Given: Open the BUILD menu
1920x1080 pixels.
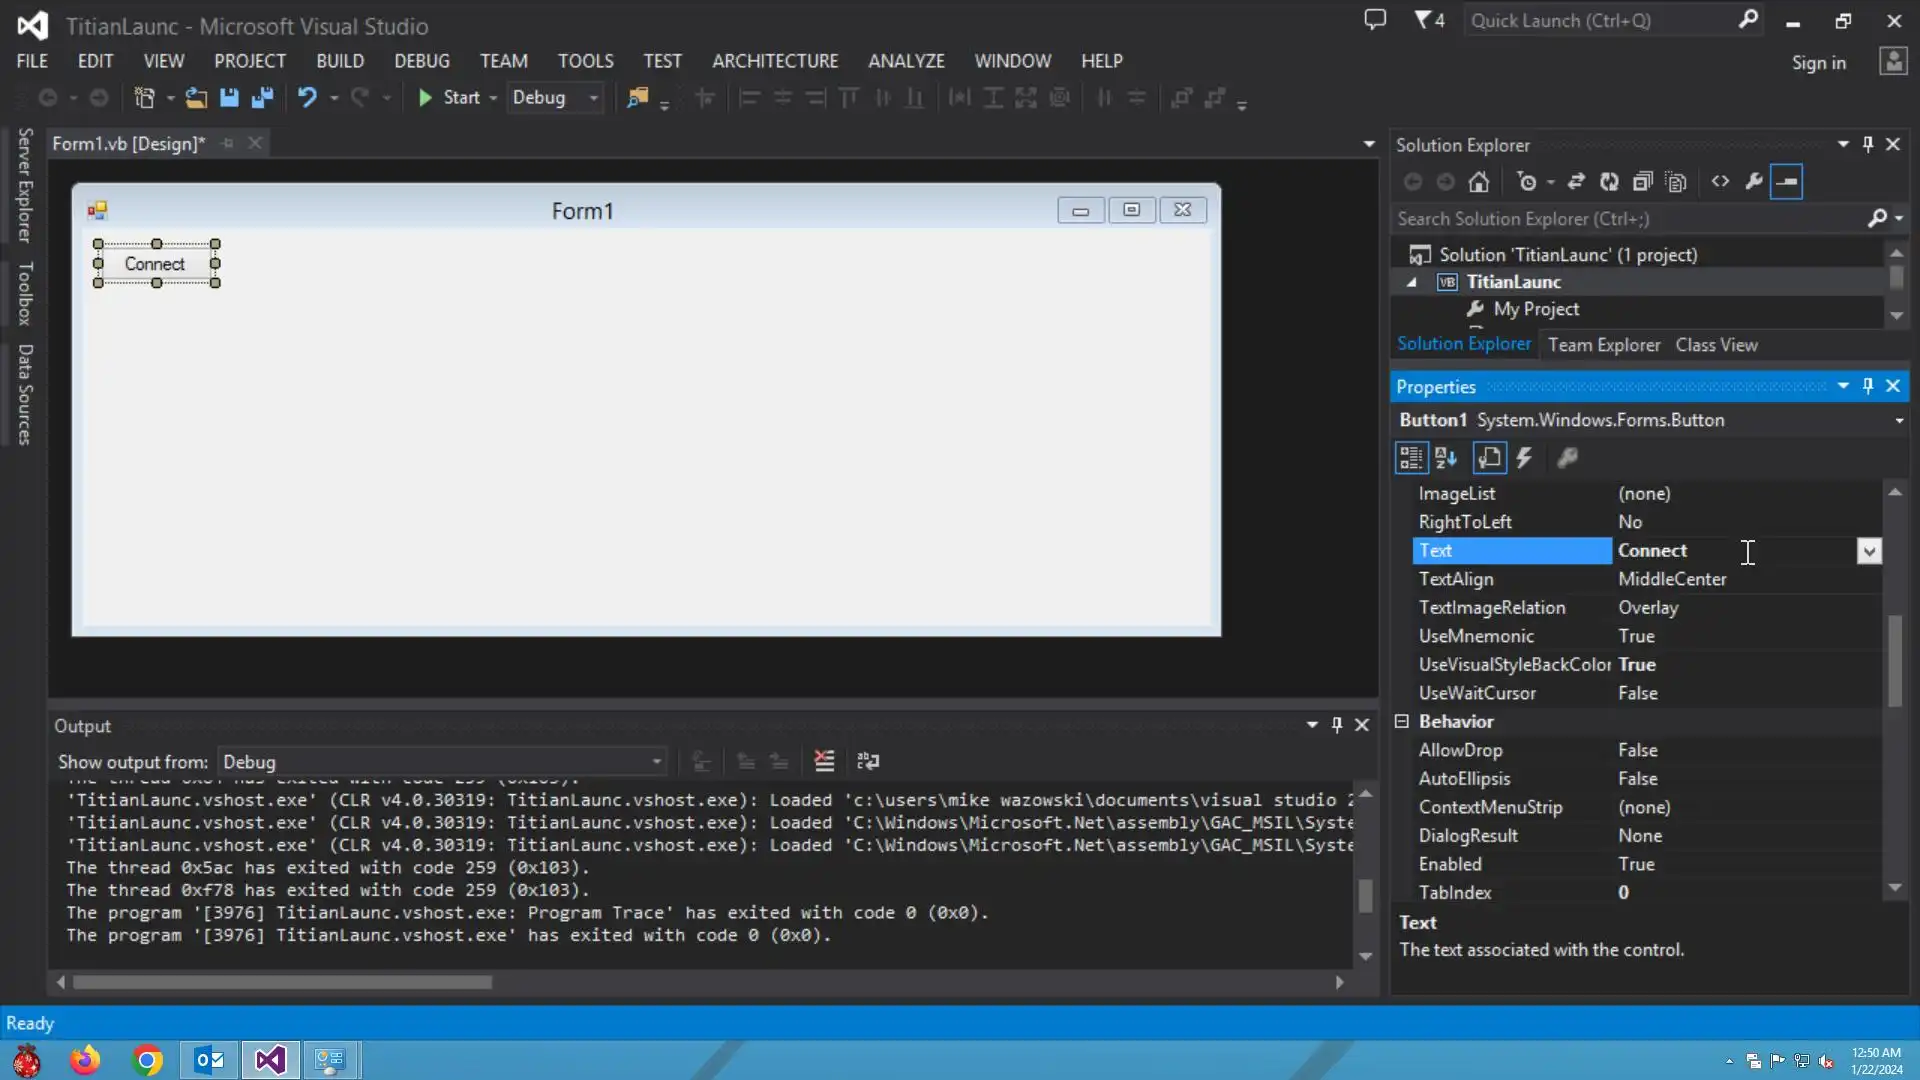Looking at the screenshot, I should click(x=340, y=61).
